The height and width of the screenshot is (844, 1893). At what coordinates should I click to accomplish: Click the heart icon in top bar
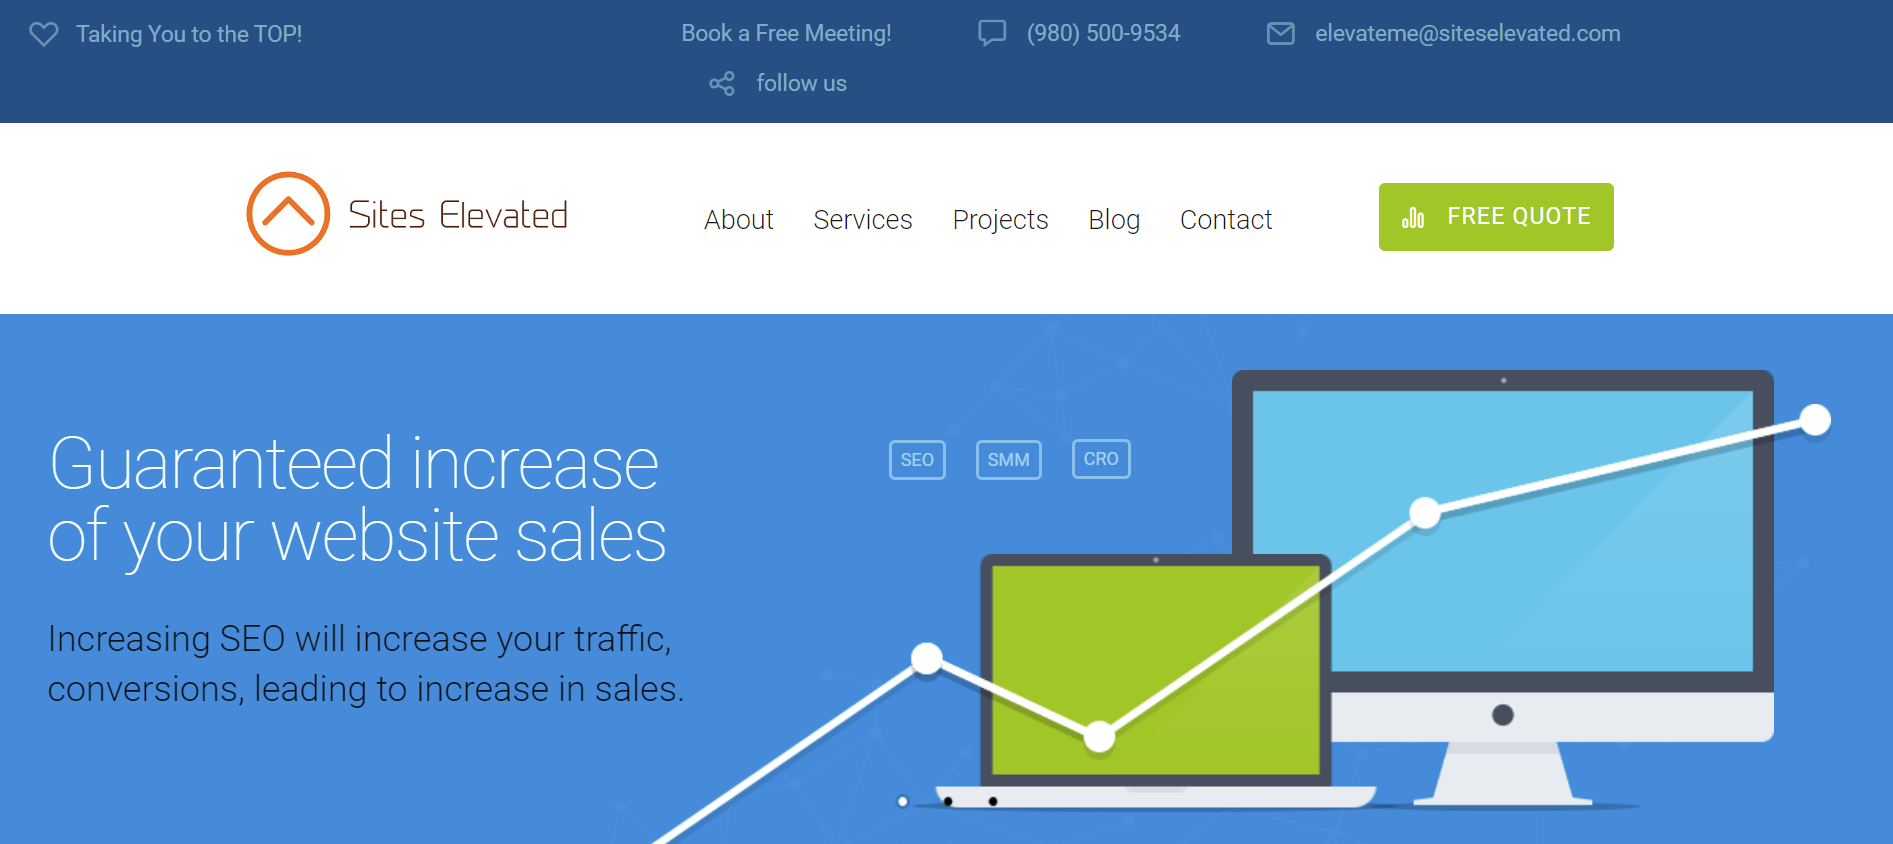point(44,34)
